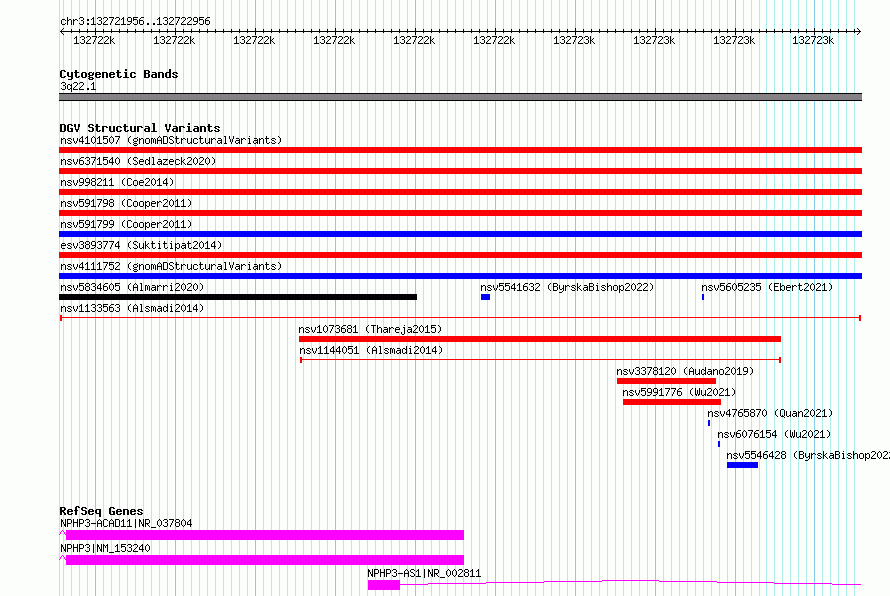
Task: Click the red bar under nsv6371540
Action: click(x=460, y=171)
